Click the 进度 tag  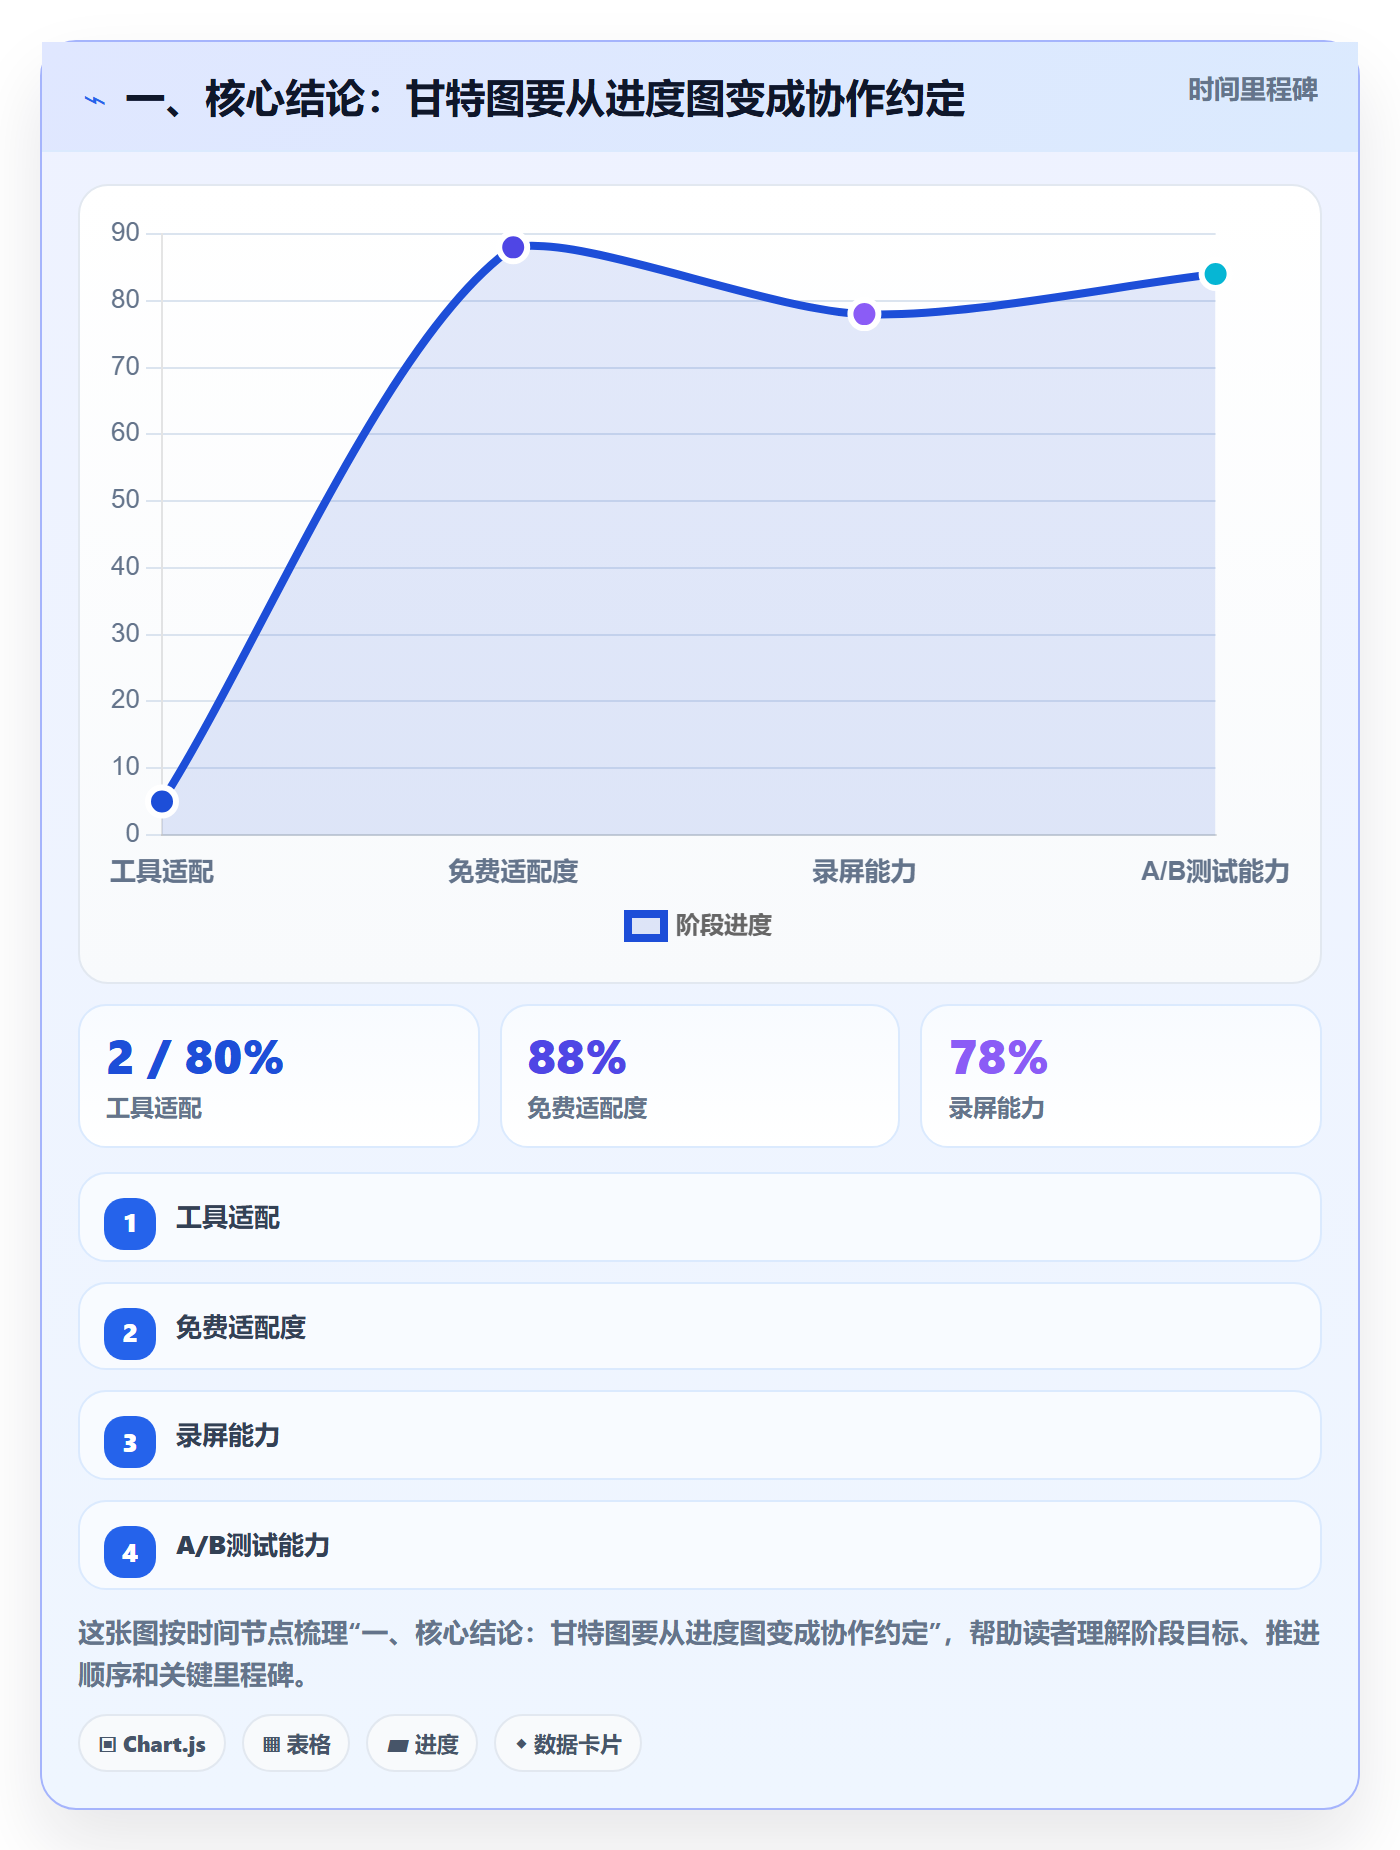422,1744
